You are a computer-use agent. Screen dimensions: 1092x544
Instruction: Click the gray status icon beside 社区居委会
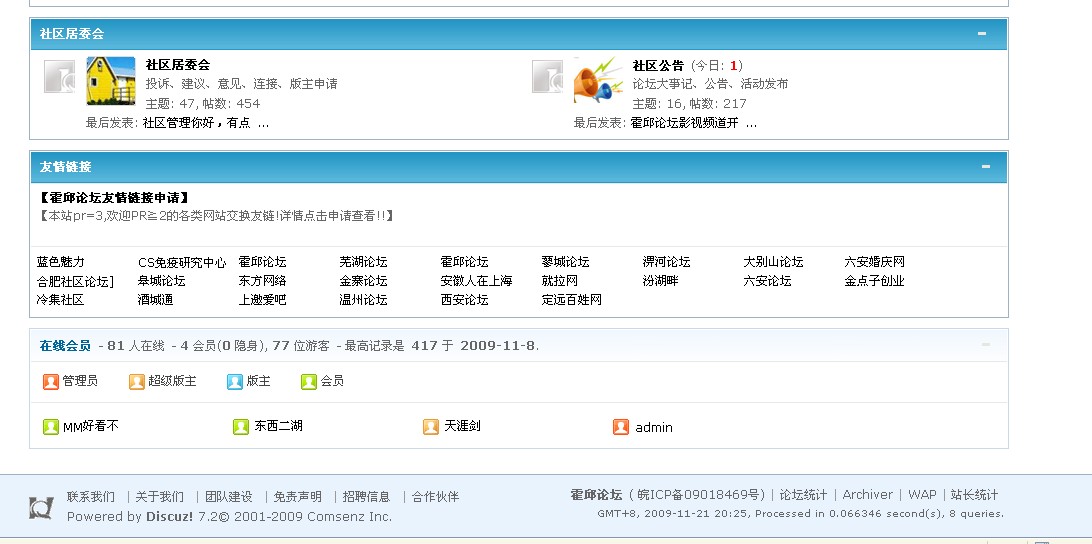(x=59, y=77)
